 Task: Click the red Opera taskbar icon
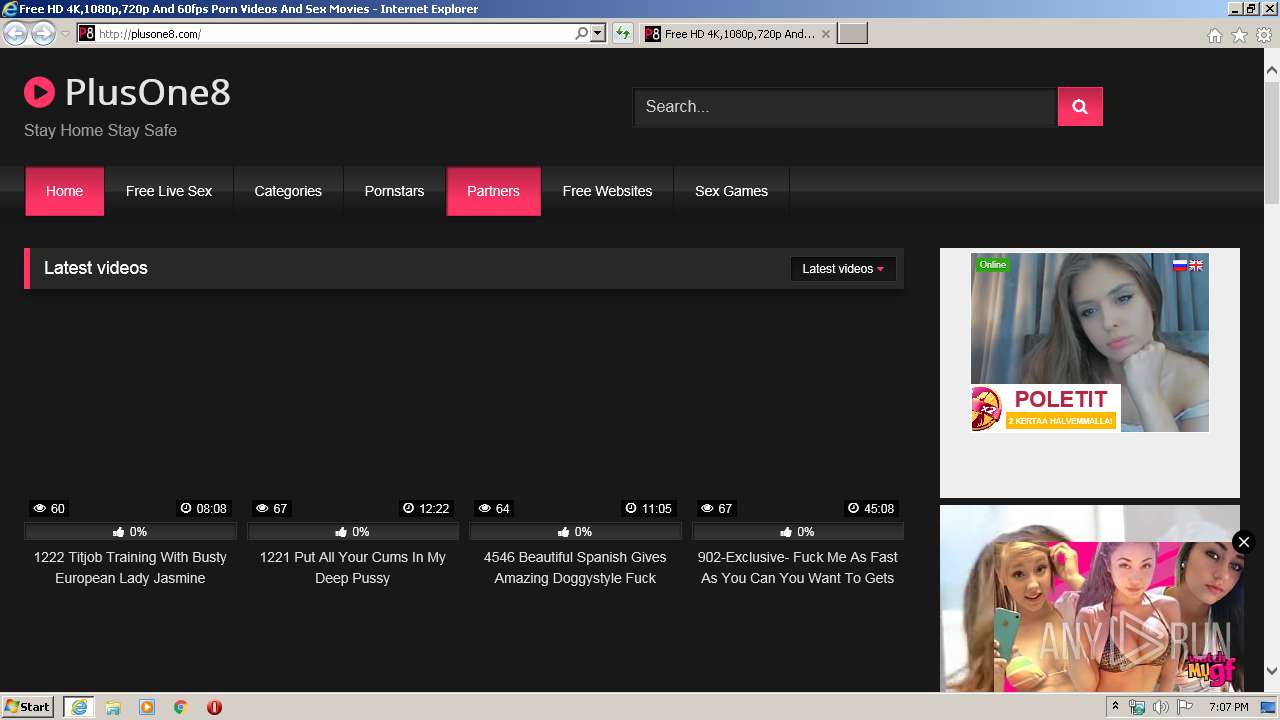tap(214, 707)
